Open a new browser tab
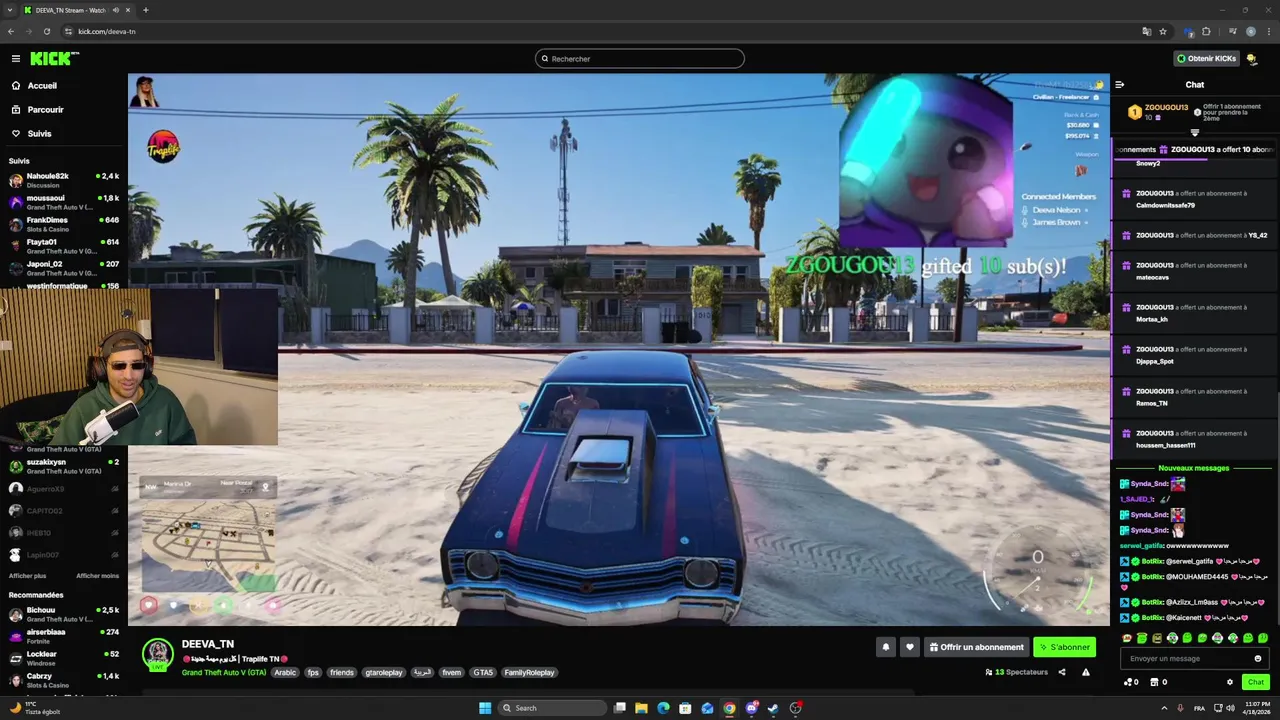The image size is (1280, 720). [145, 10]
